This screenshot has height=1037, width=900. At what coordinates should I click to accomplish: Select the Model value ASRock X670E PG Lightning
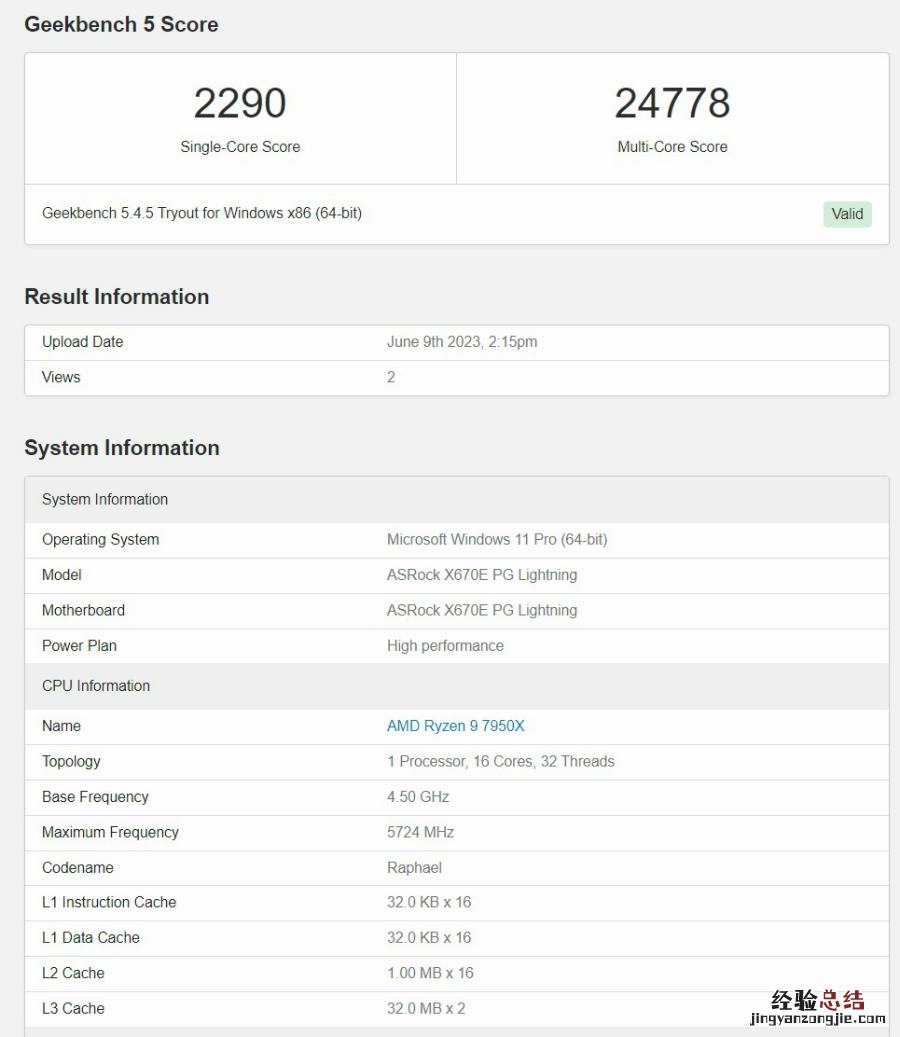[x=482, y=575]
